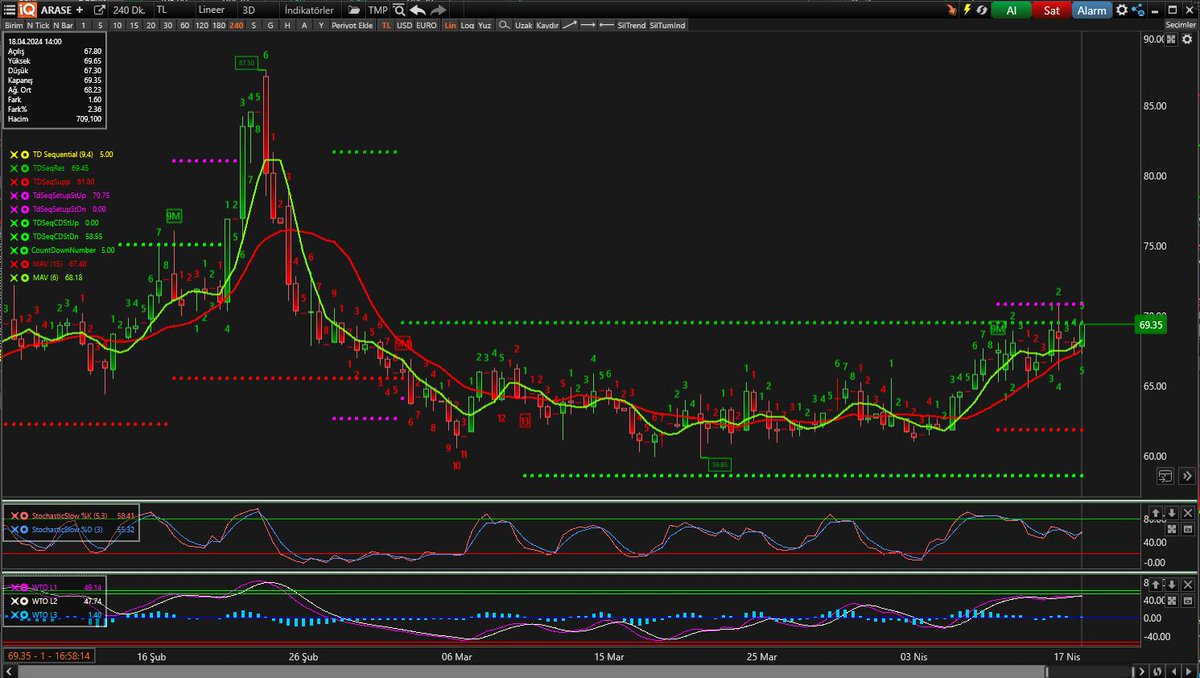Toggle the TDSeqRes circle icon
The width and height of the screenshot is (1200, 678).
pos(25,168)
